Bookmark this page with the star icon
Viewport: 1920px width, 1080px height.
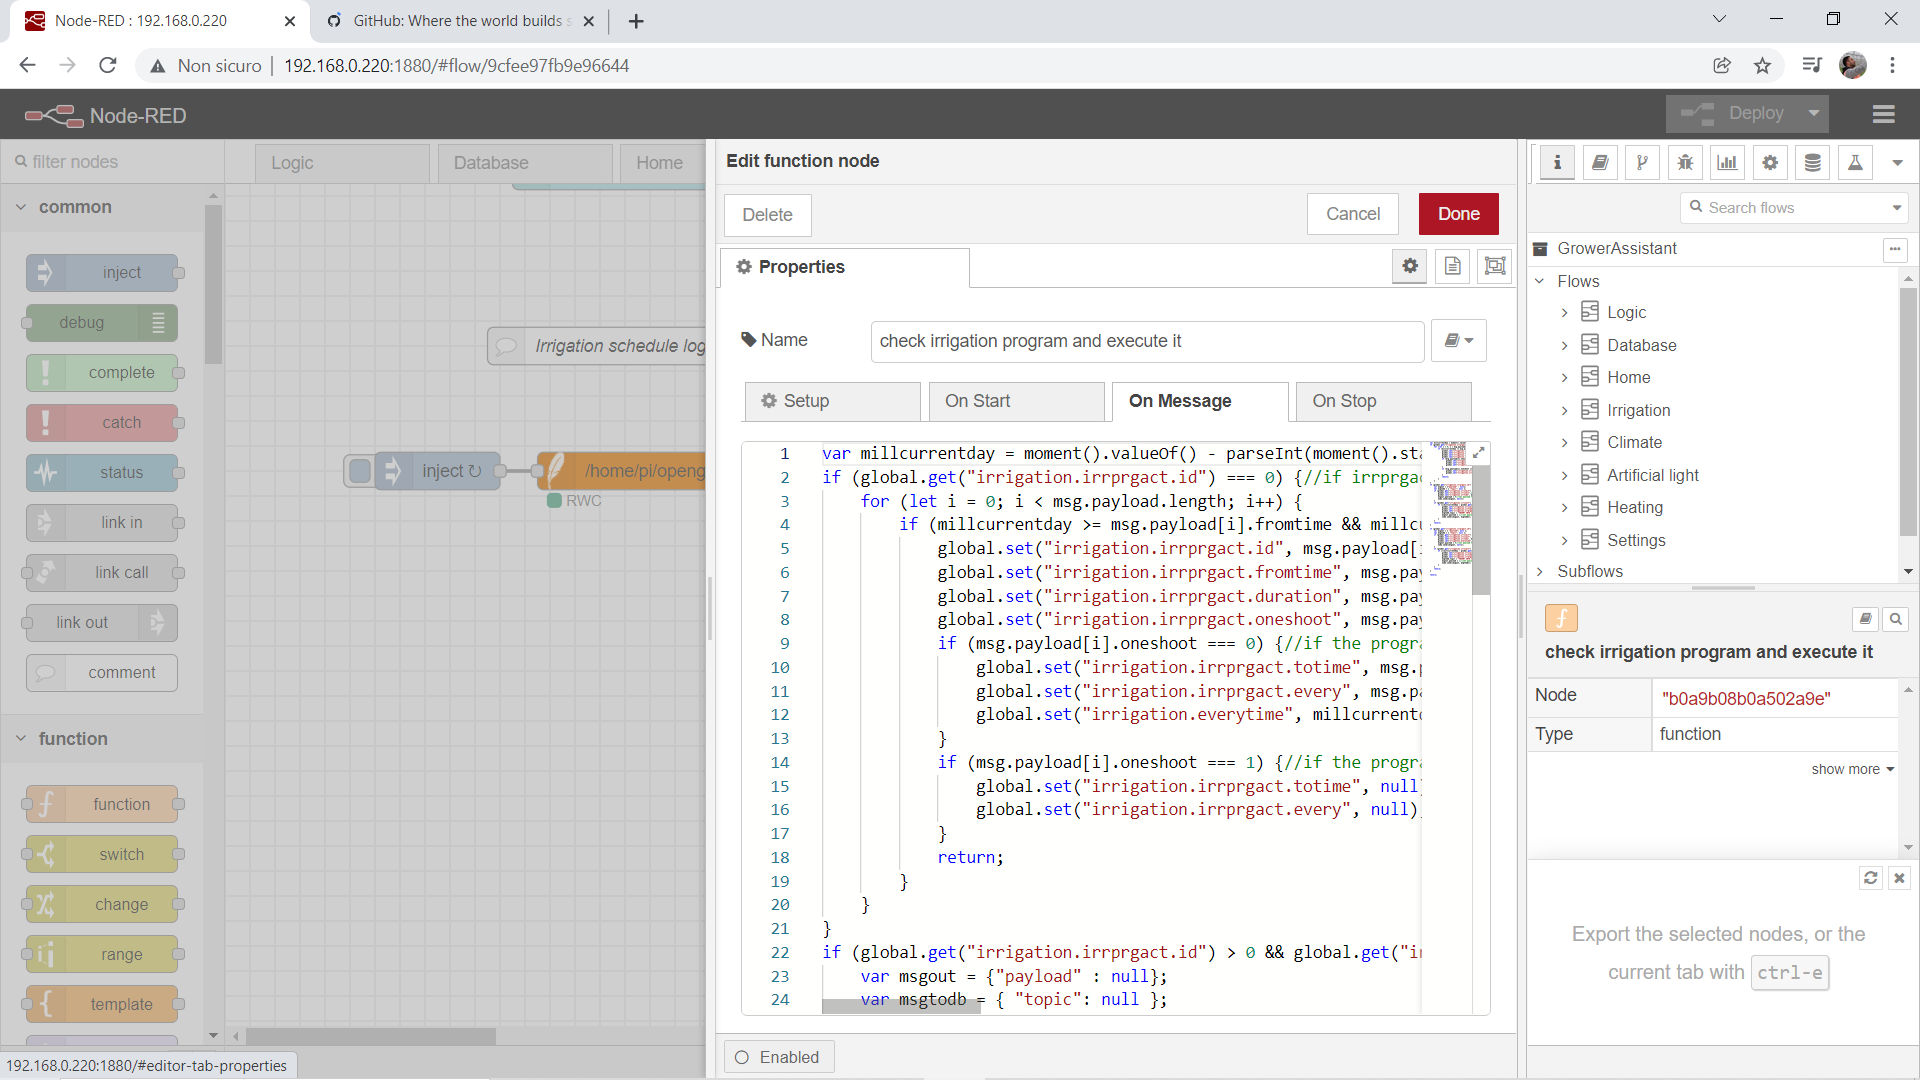(x=1762, y=66)
